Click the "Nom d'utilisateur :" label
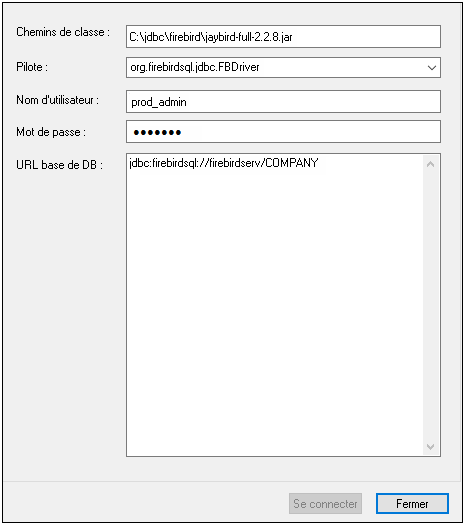The width and height of the screenshot is (465, 525). (58, 100)
